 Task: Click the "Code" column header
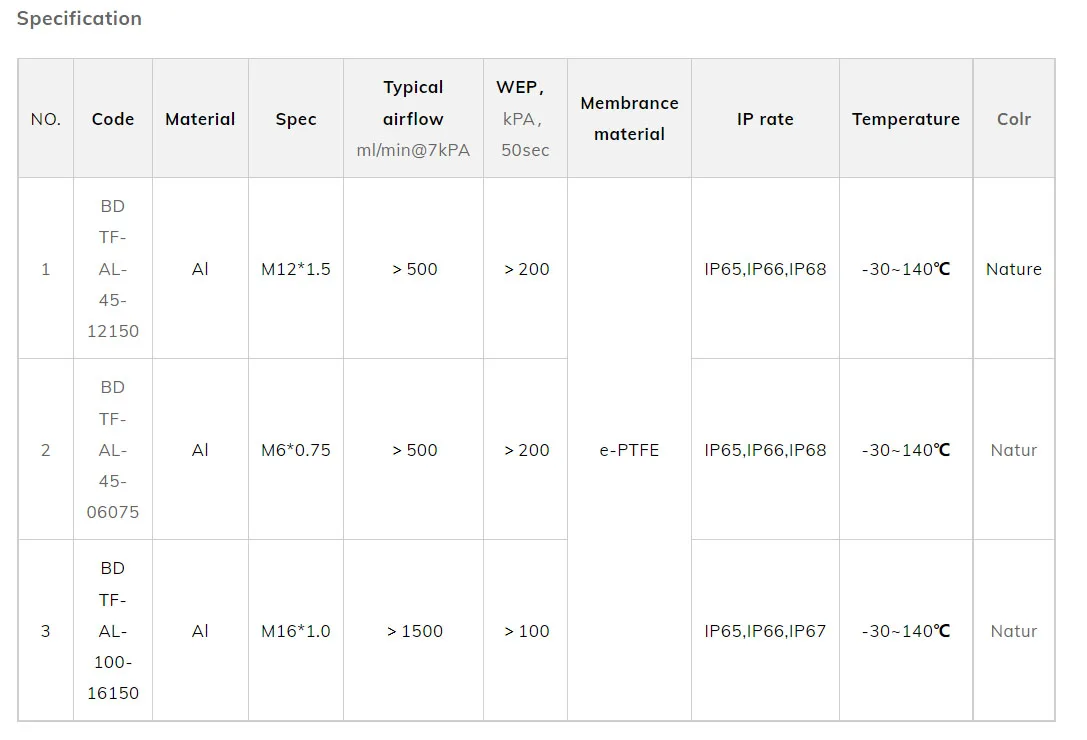click(113, 119)
